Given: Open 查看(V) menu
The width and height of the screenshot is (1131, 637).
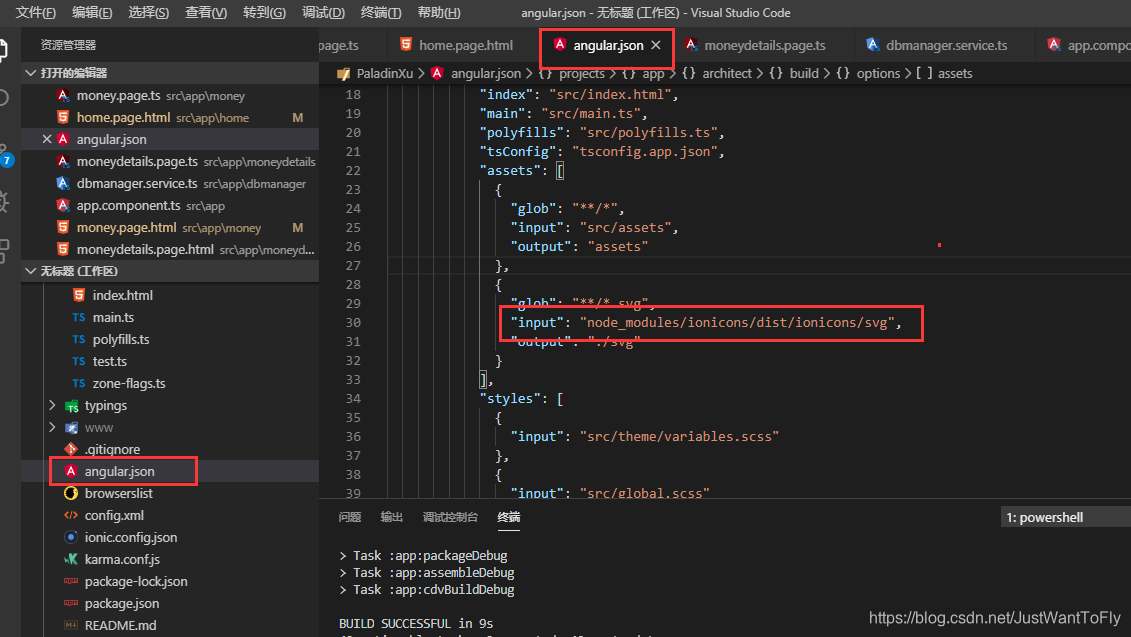Looking at the screenshot, I should (206, 13).
